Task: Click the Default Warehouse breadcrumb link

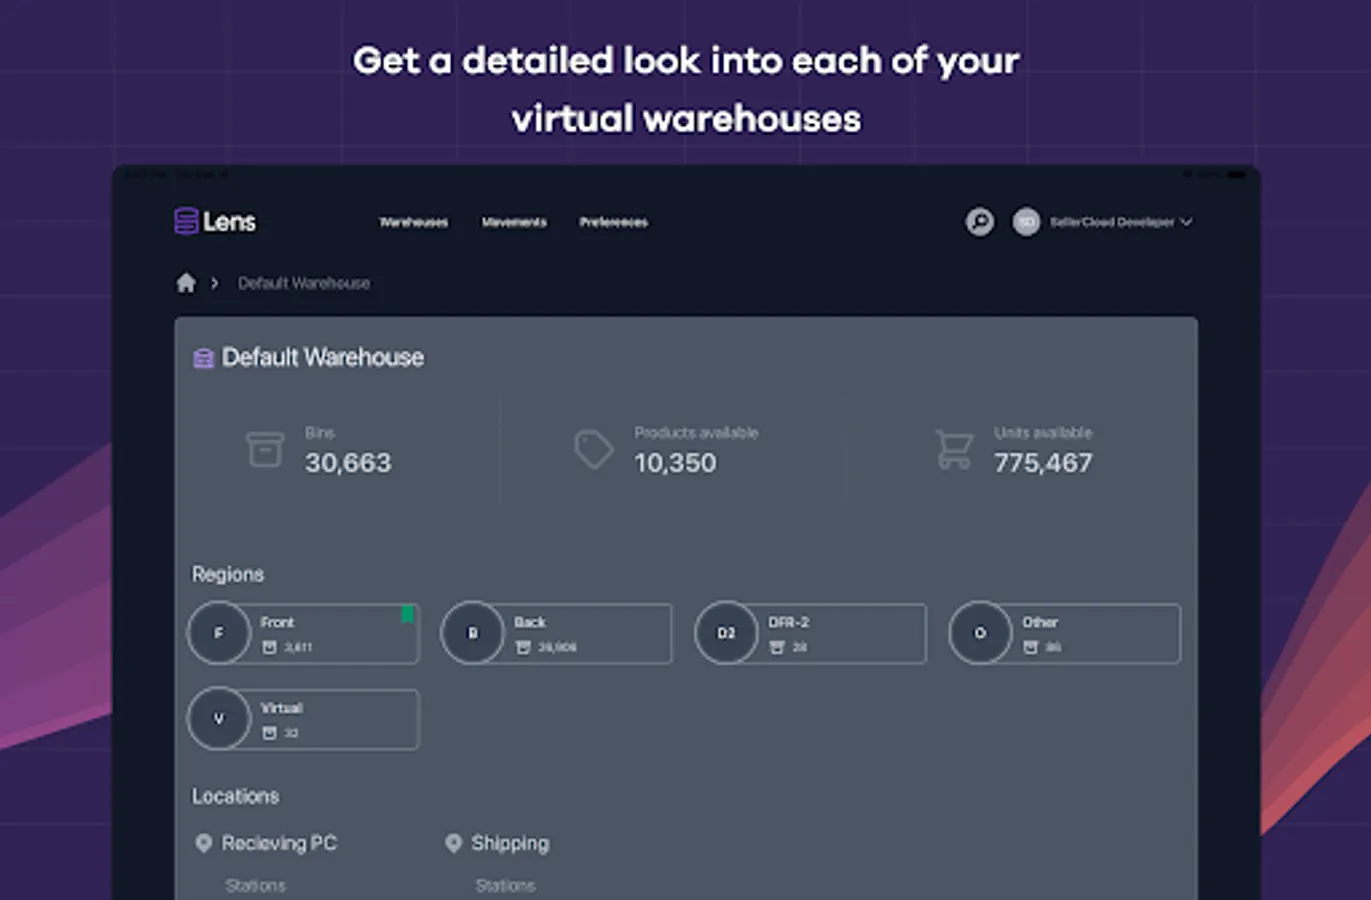Action: click(x=304, y=283)
